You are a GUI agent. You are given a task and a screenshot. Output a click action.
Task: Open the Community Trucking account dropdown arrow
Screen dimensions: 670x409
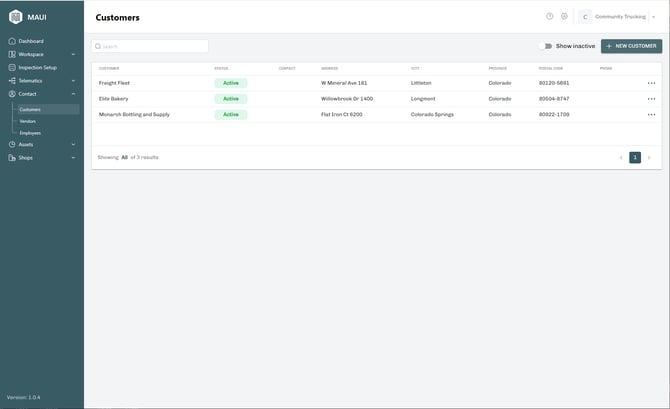pos(653,17)
